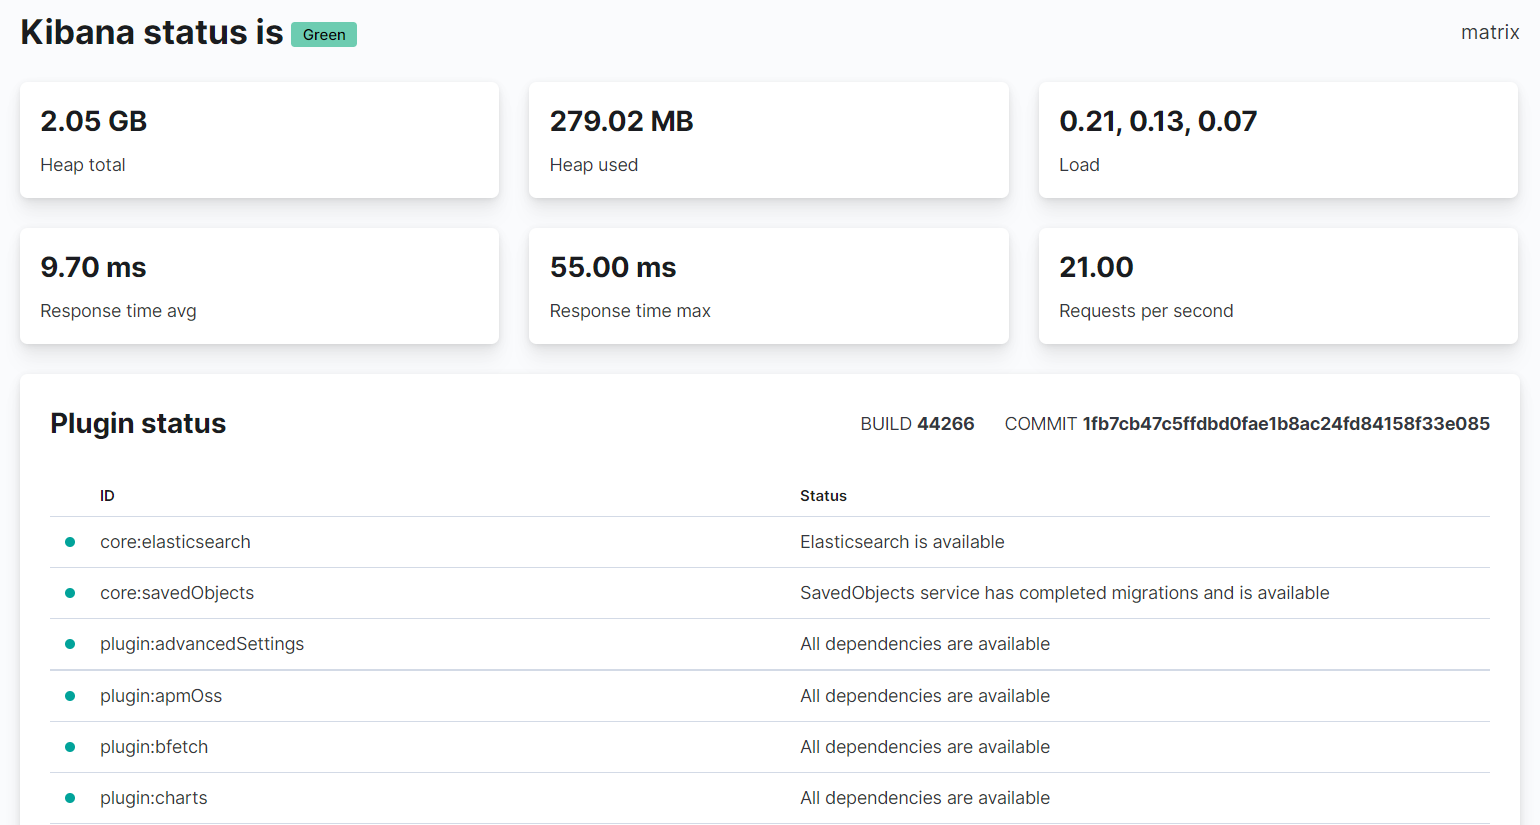Click the plugin:advancedSettings dependencies status

tap(925, 644)
